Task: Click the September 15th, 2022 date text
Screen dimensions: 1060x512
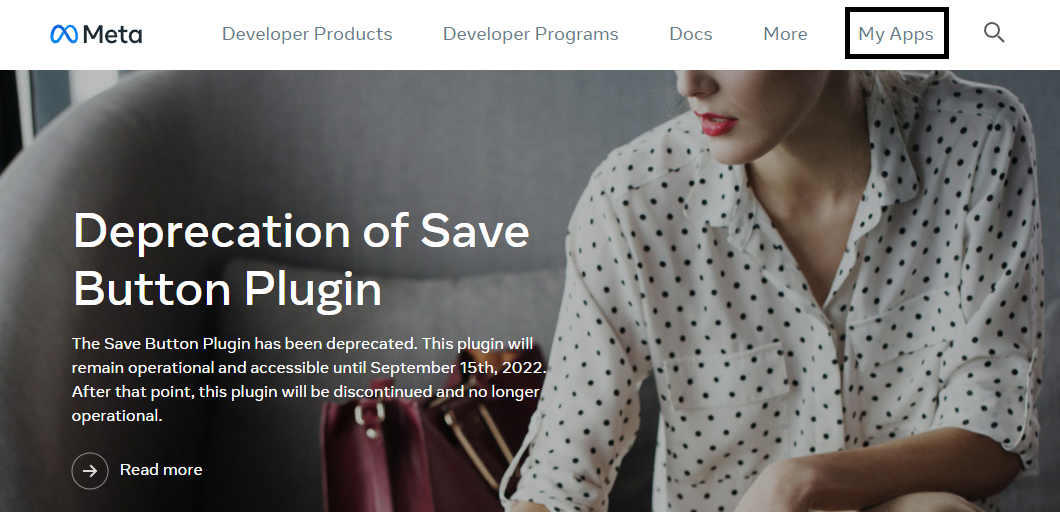Action: click(456, 368)
